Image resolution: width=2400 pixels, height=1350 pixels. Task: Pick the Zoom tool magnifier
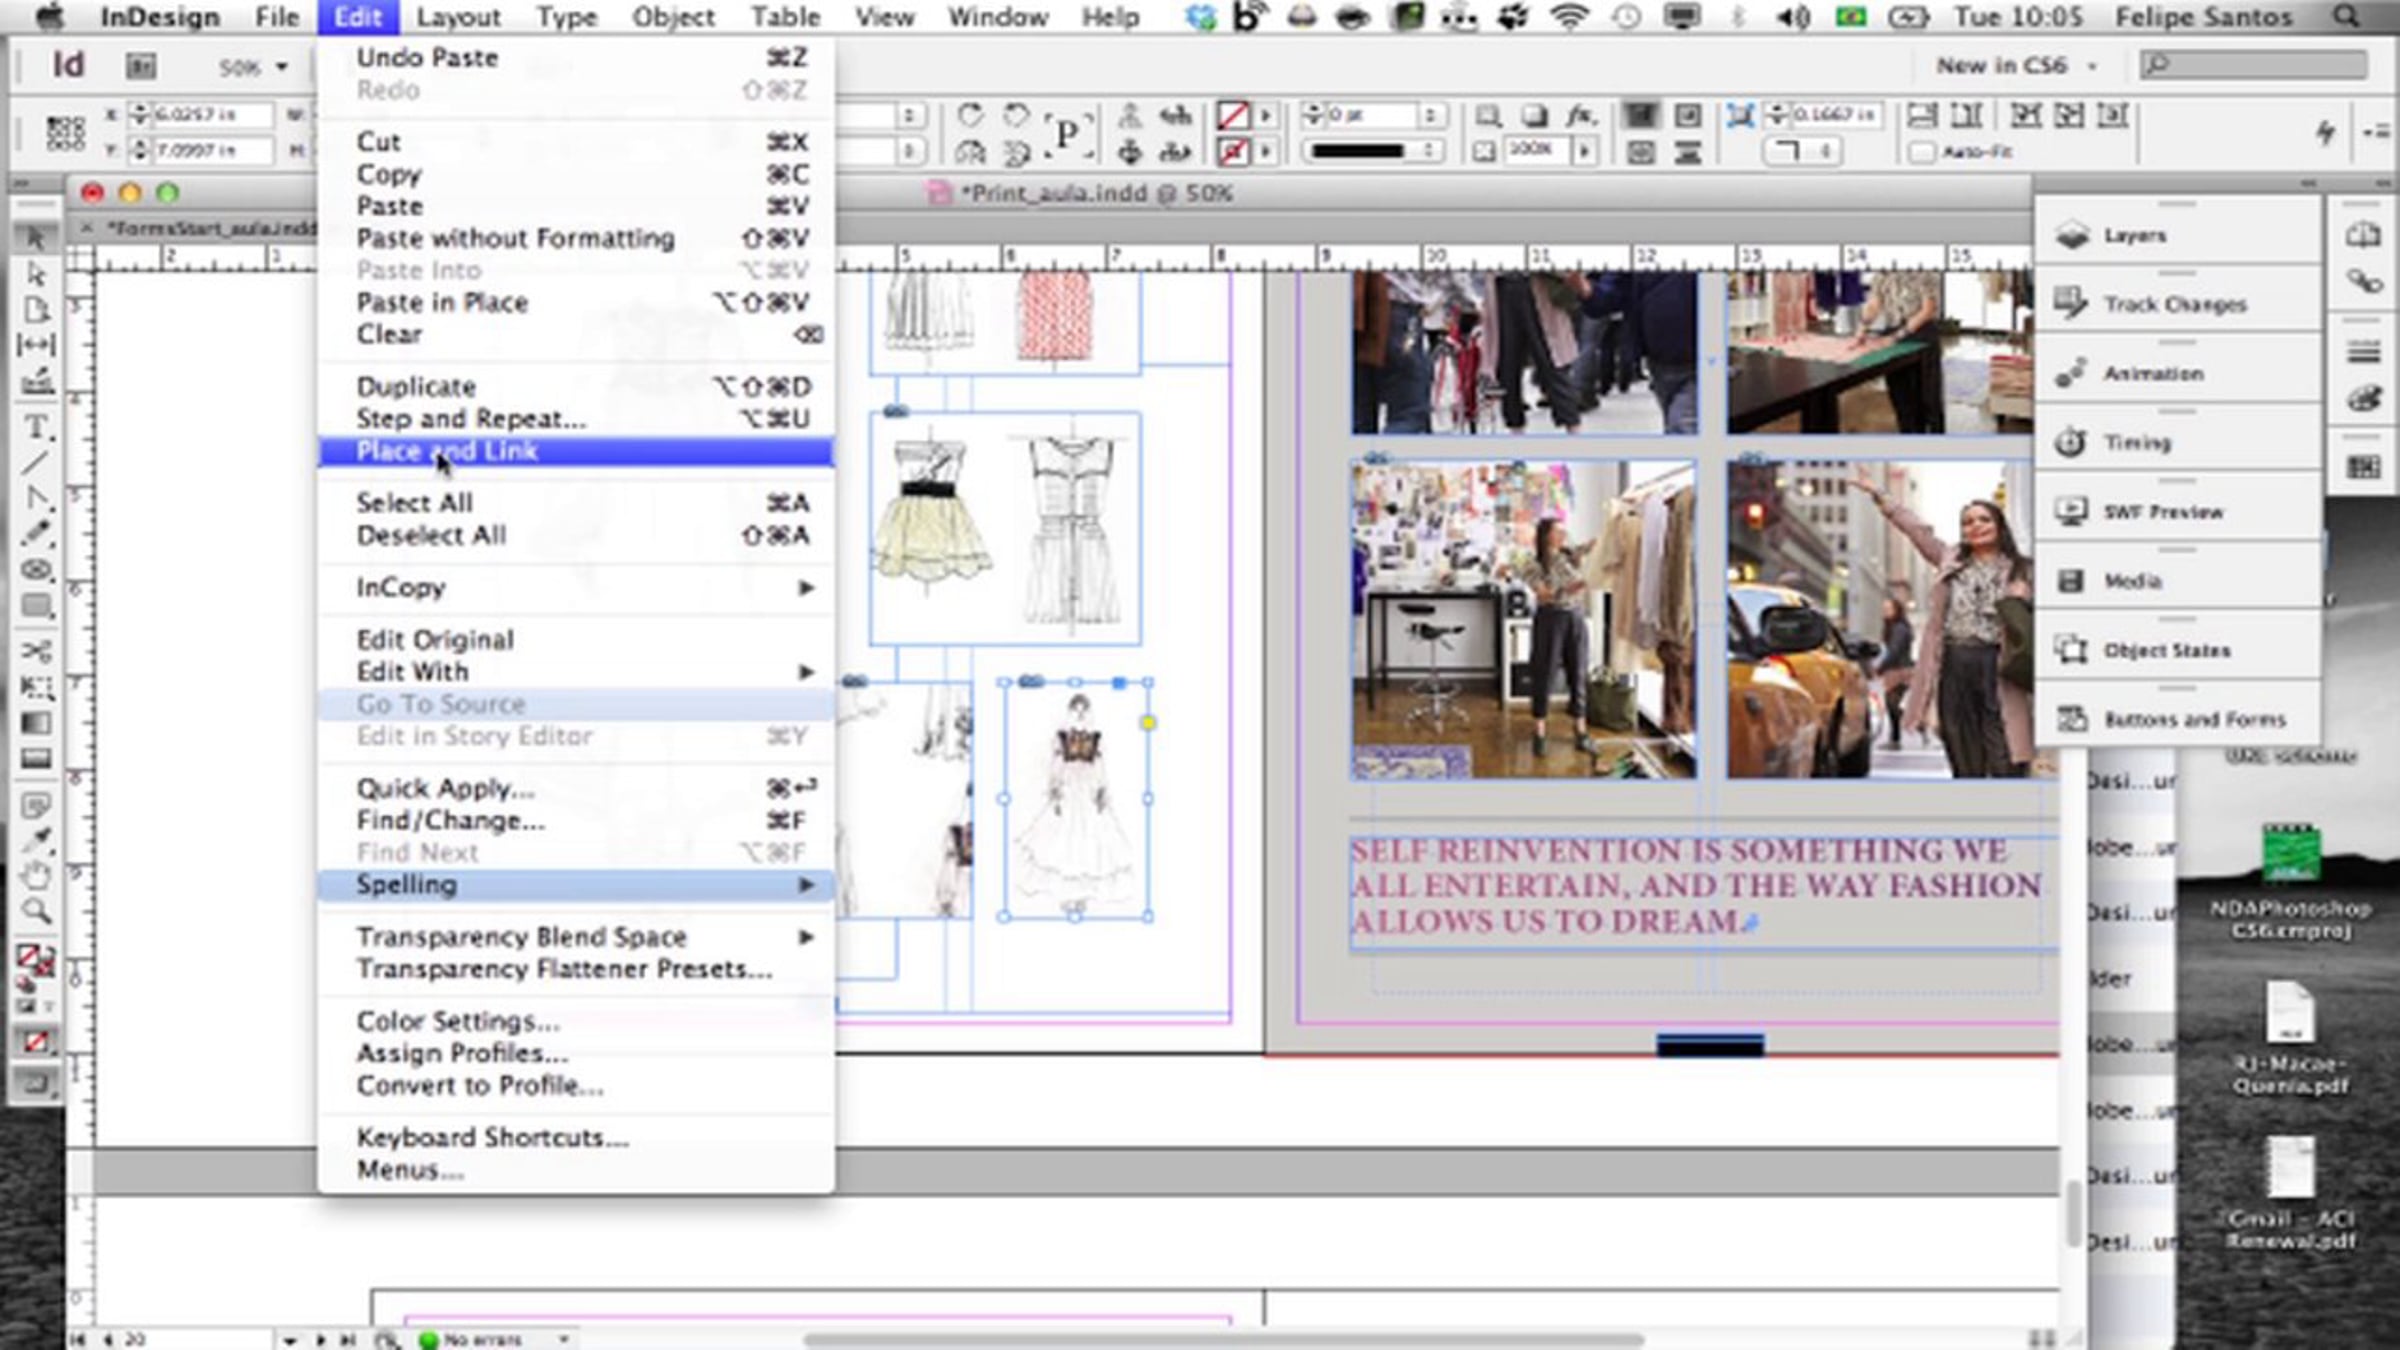(36, 910)
